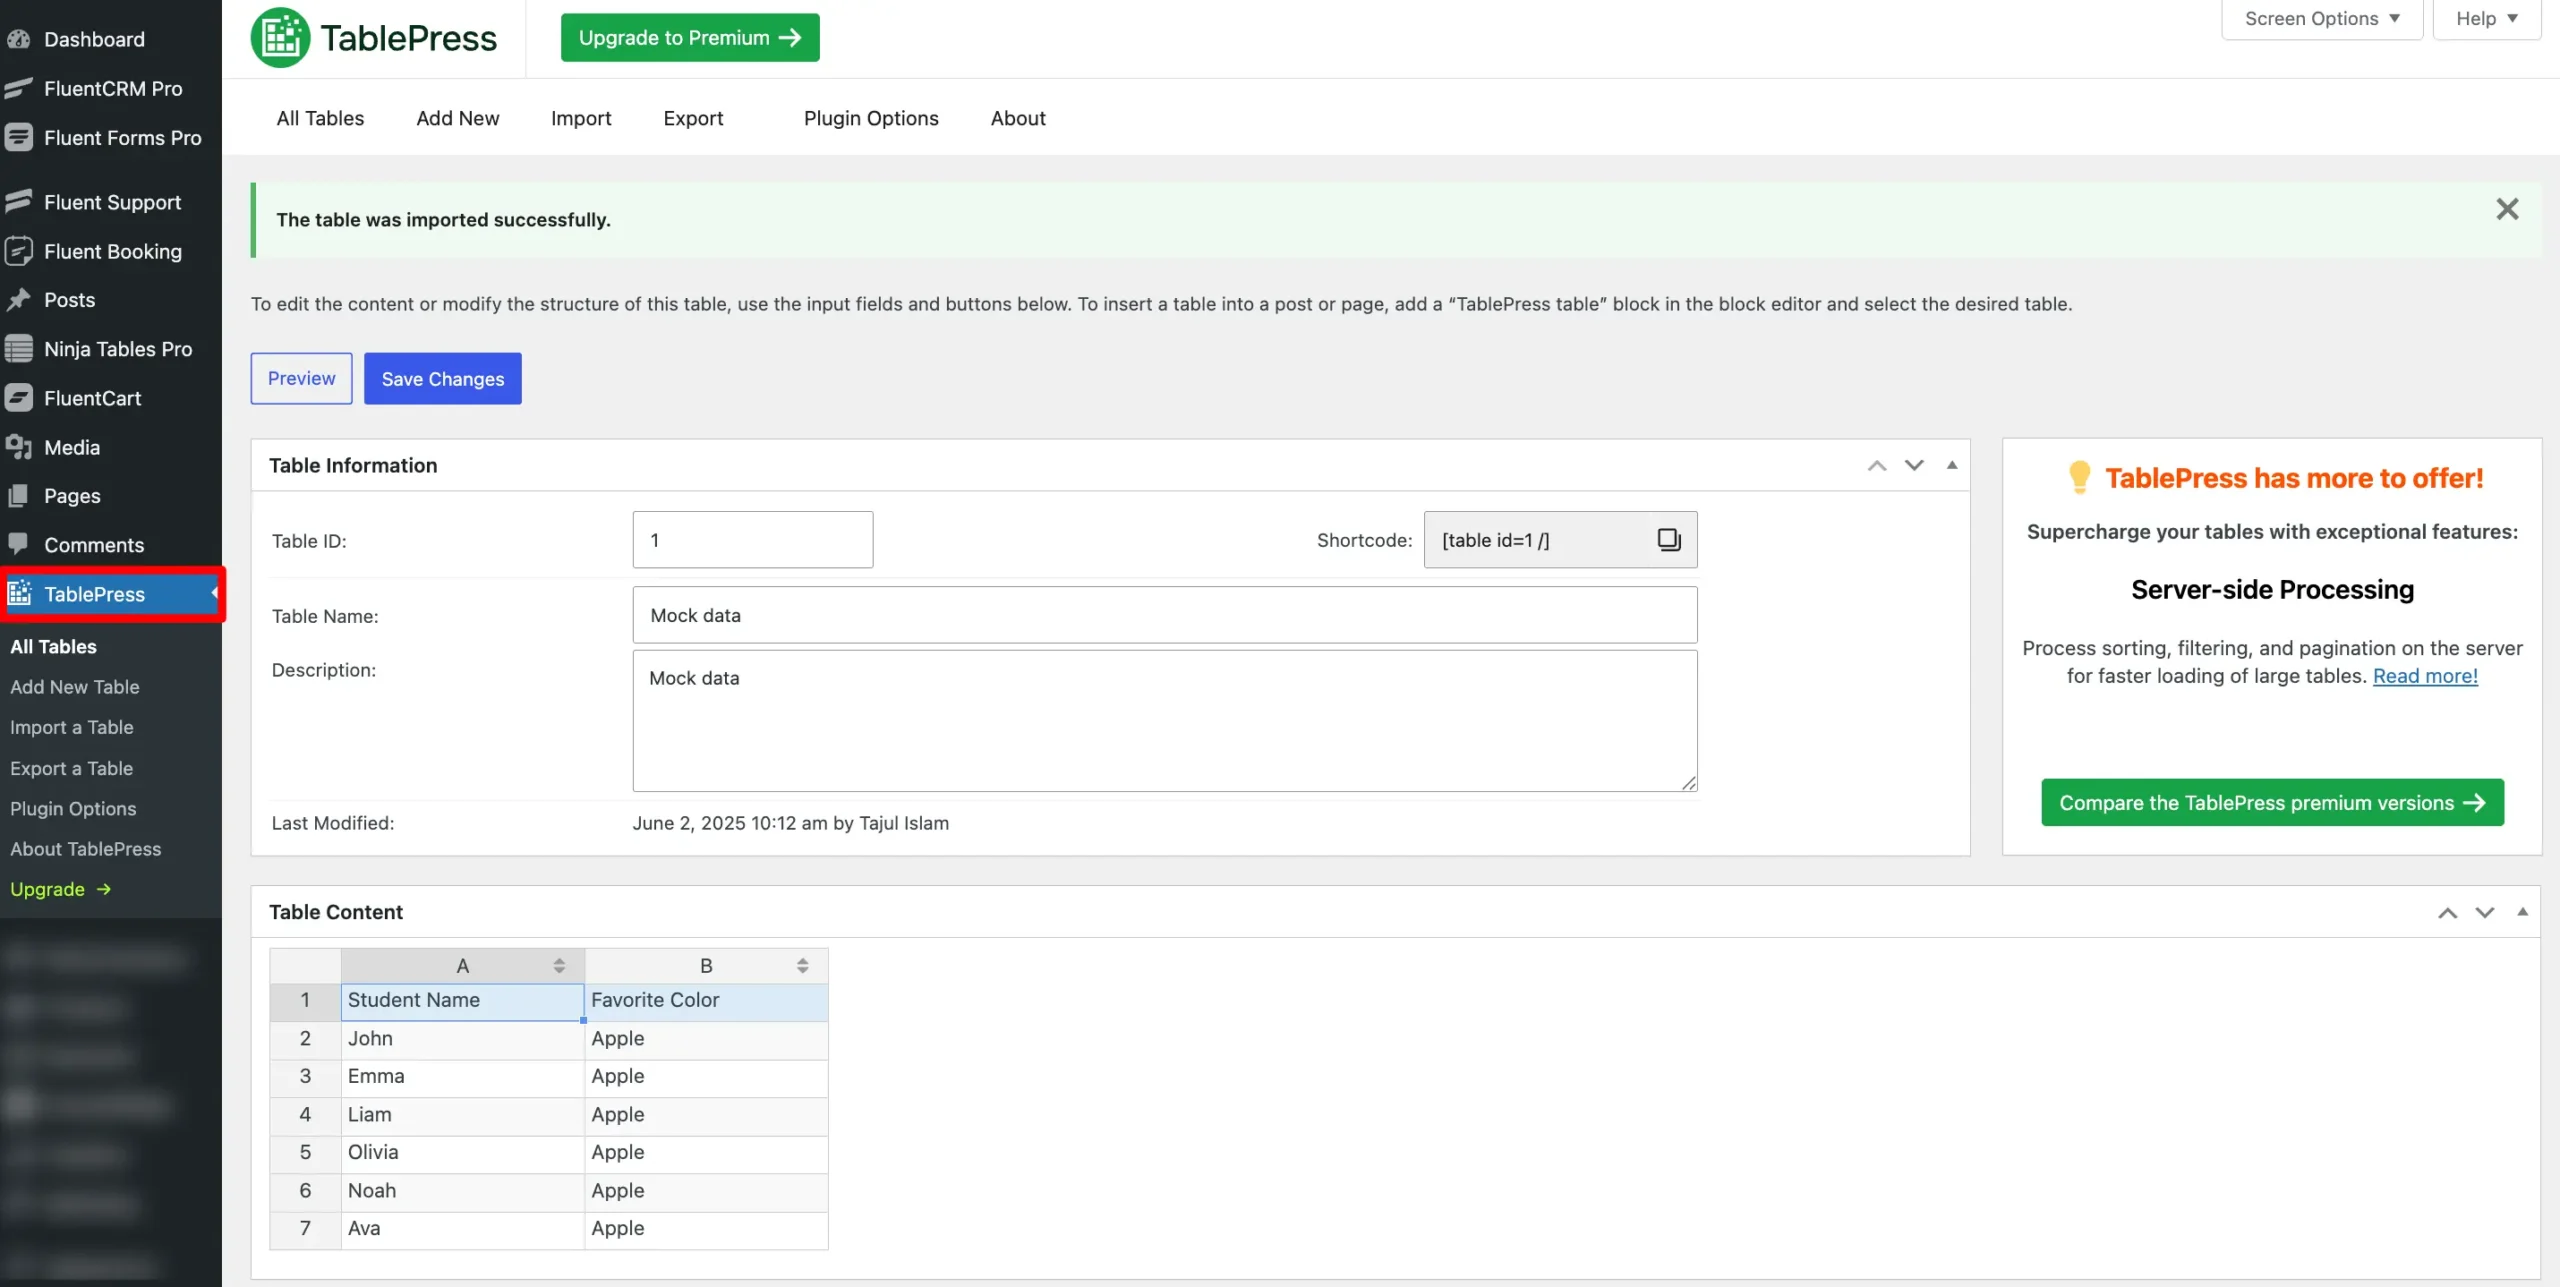Open the About tab
This screenshot has width=2560, height=1287.
click(1018, 118)
